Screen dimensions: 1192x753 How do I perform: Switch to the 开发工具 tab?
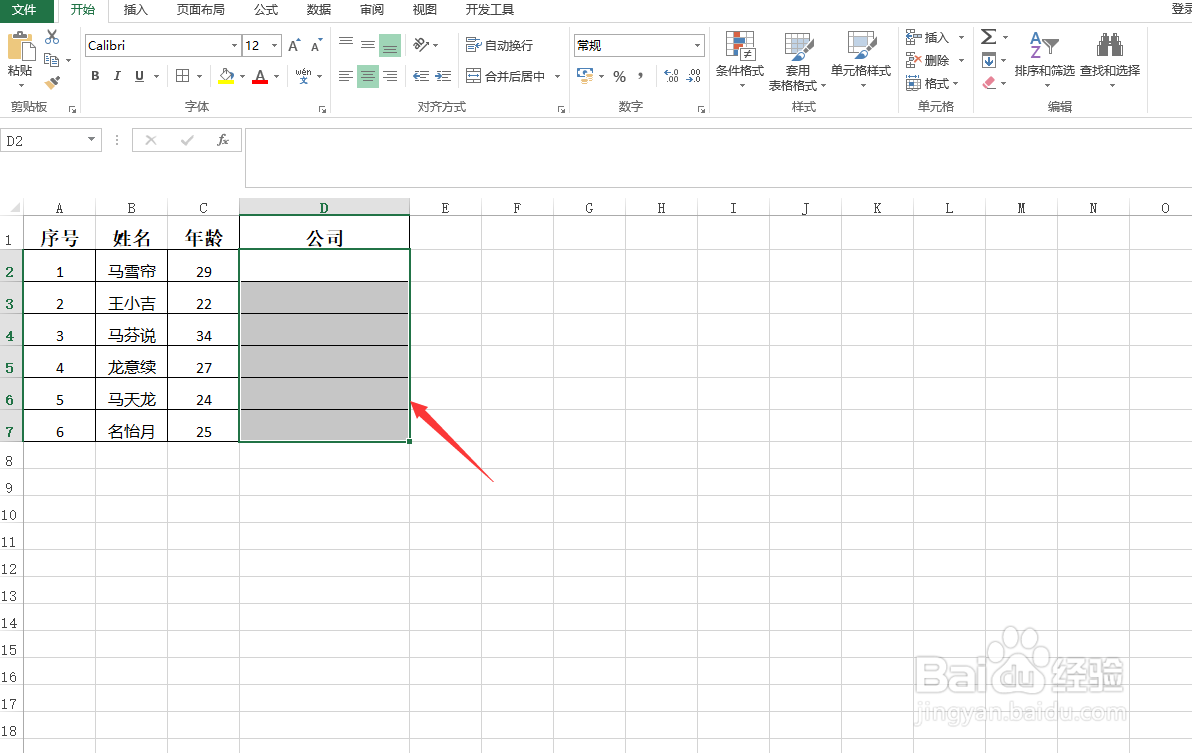[490, 10]
